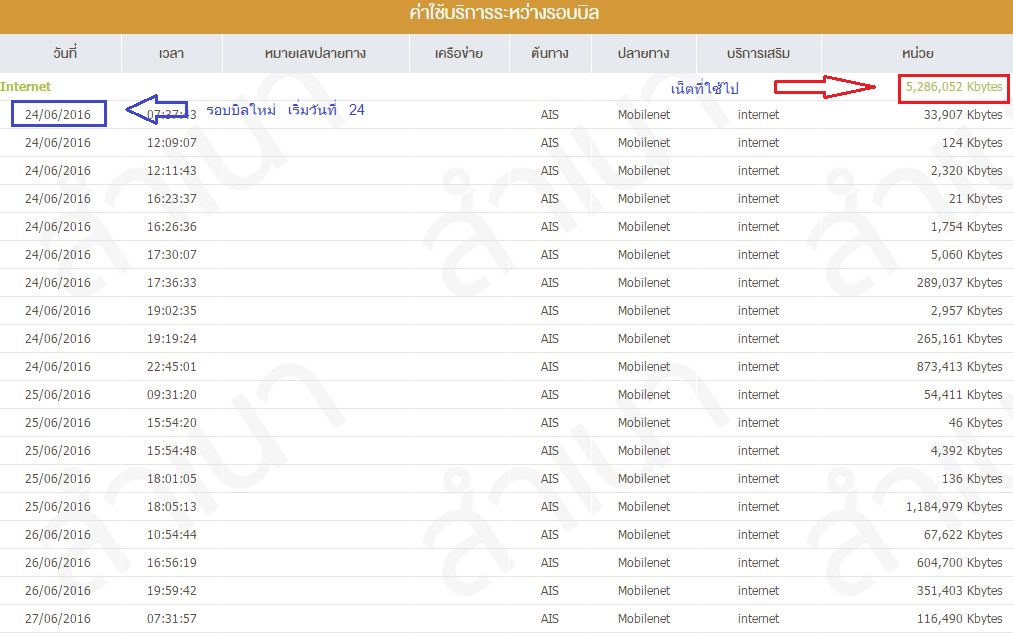The width and height of the screenshot is (1013, 637).
Task: Select time 18:05:13 cell
Action: click(172, 506)
